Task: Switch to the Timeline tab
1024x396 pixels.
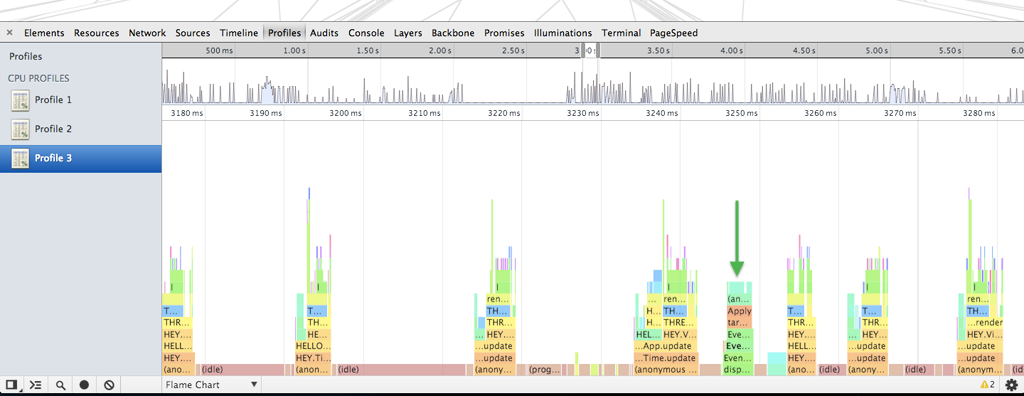Action: [x=238, y=33]
